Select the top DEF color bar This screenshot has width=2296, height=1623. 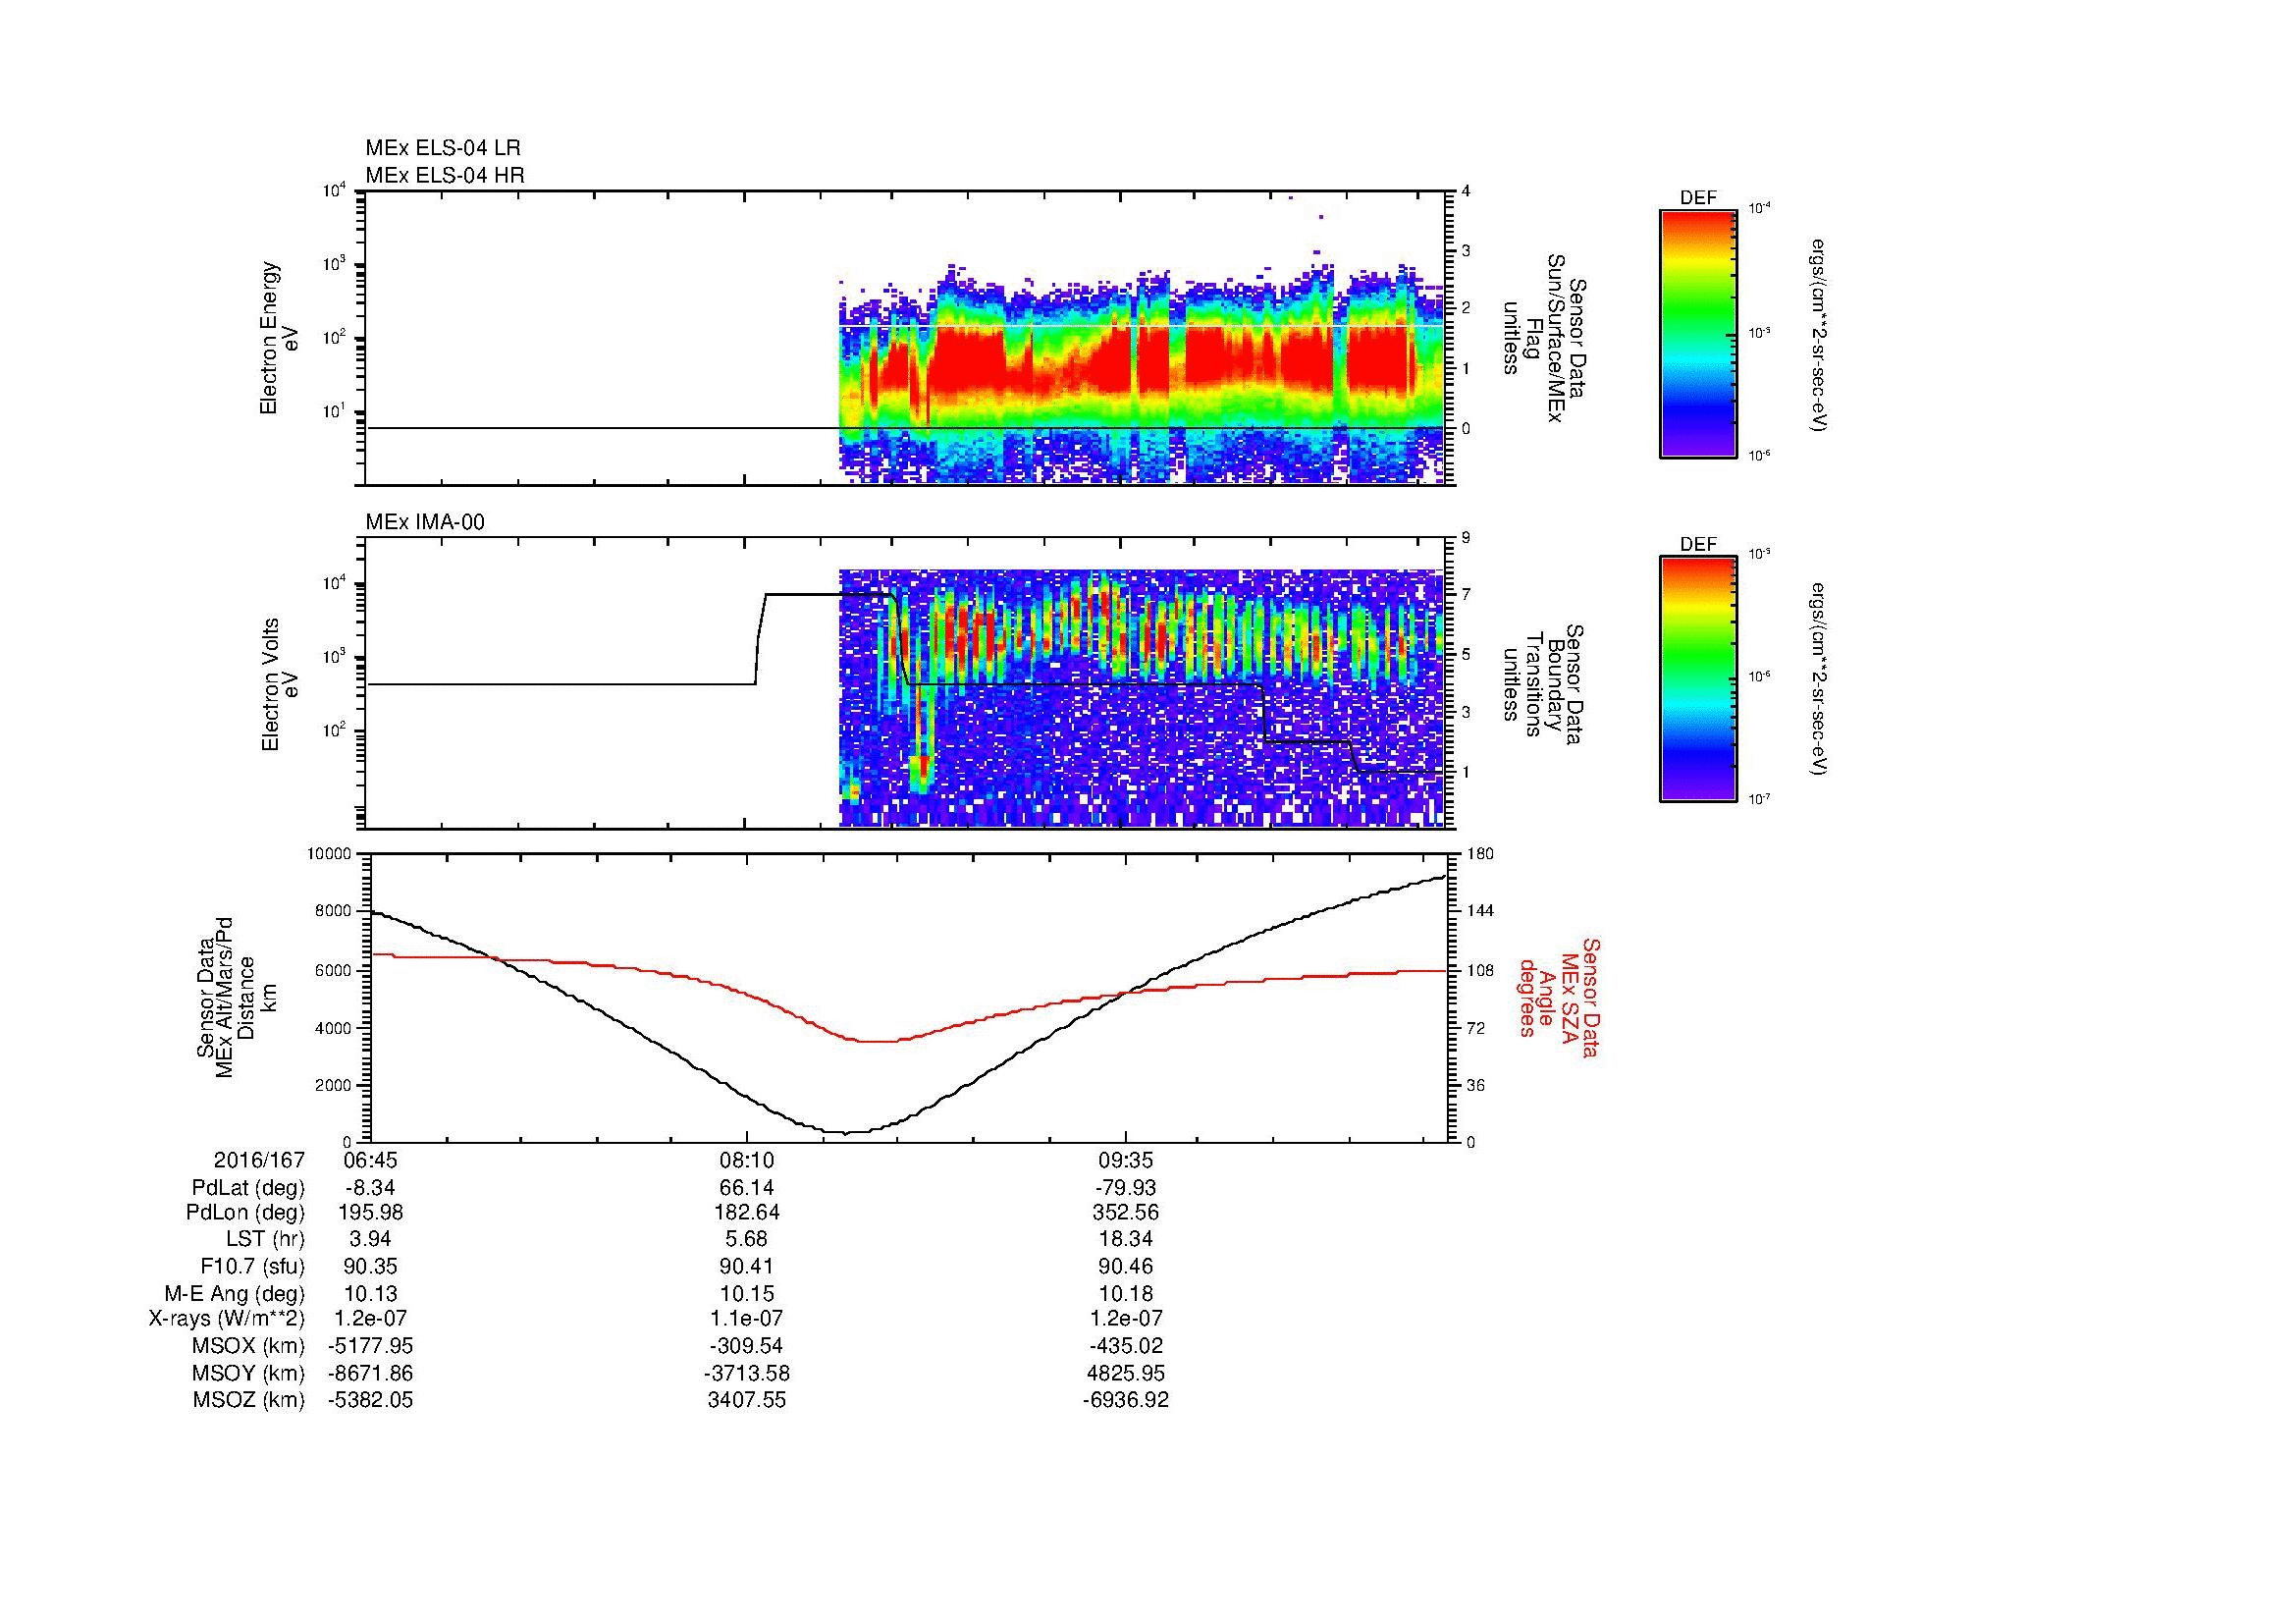tap(1698, 333)
